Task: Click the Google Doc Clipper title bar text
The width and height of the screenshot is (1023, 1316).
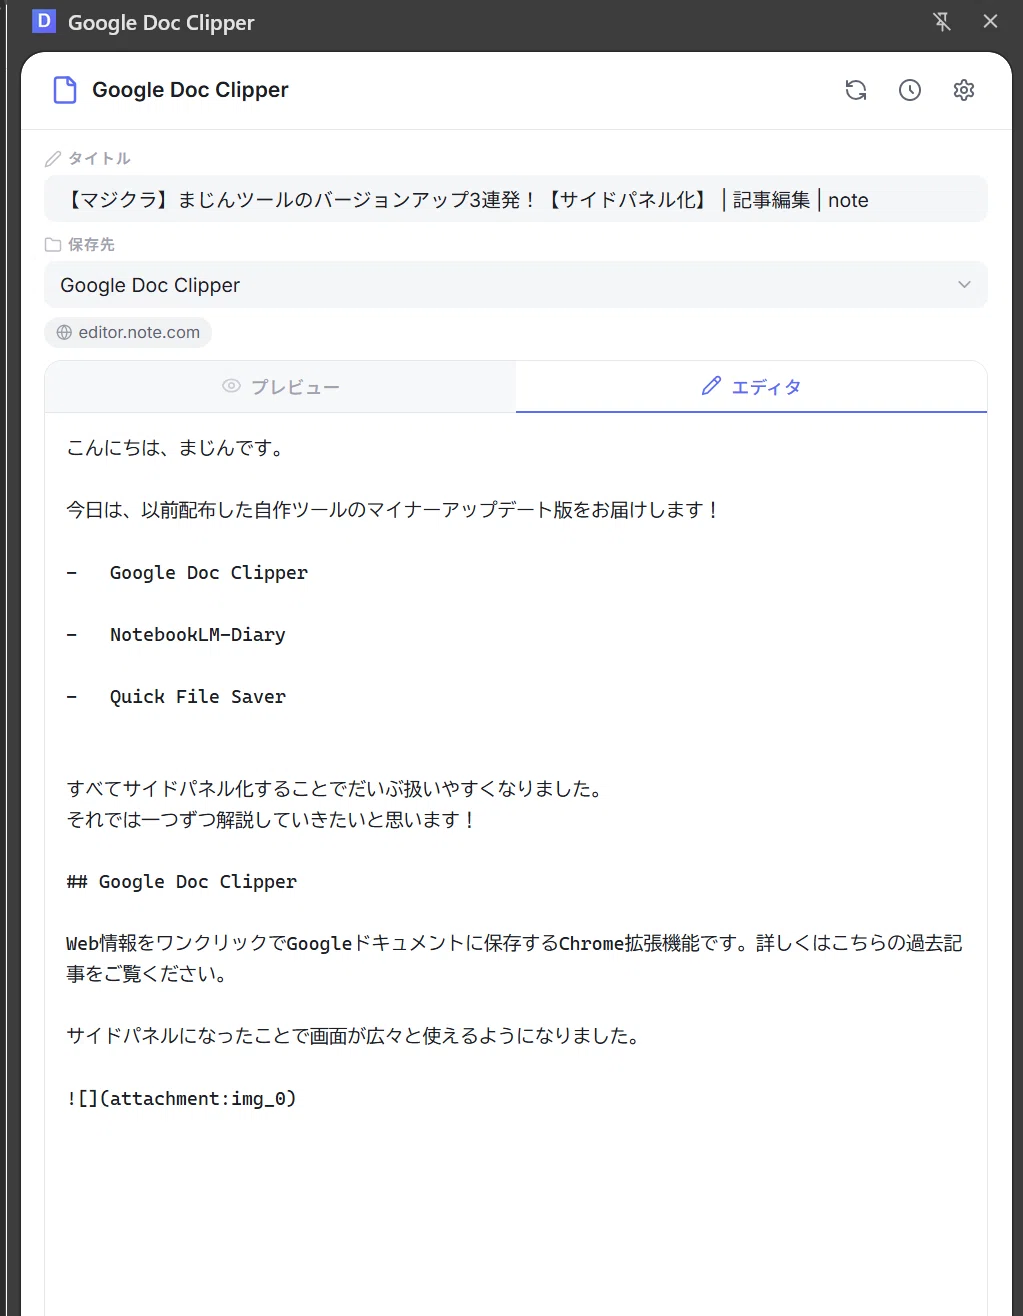Action: pos(161,22)
